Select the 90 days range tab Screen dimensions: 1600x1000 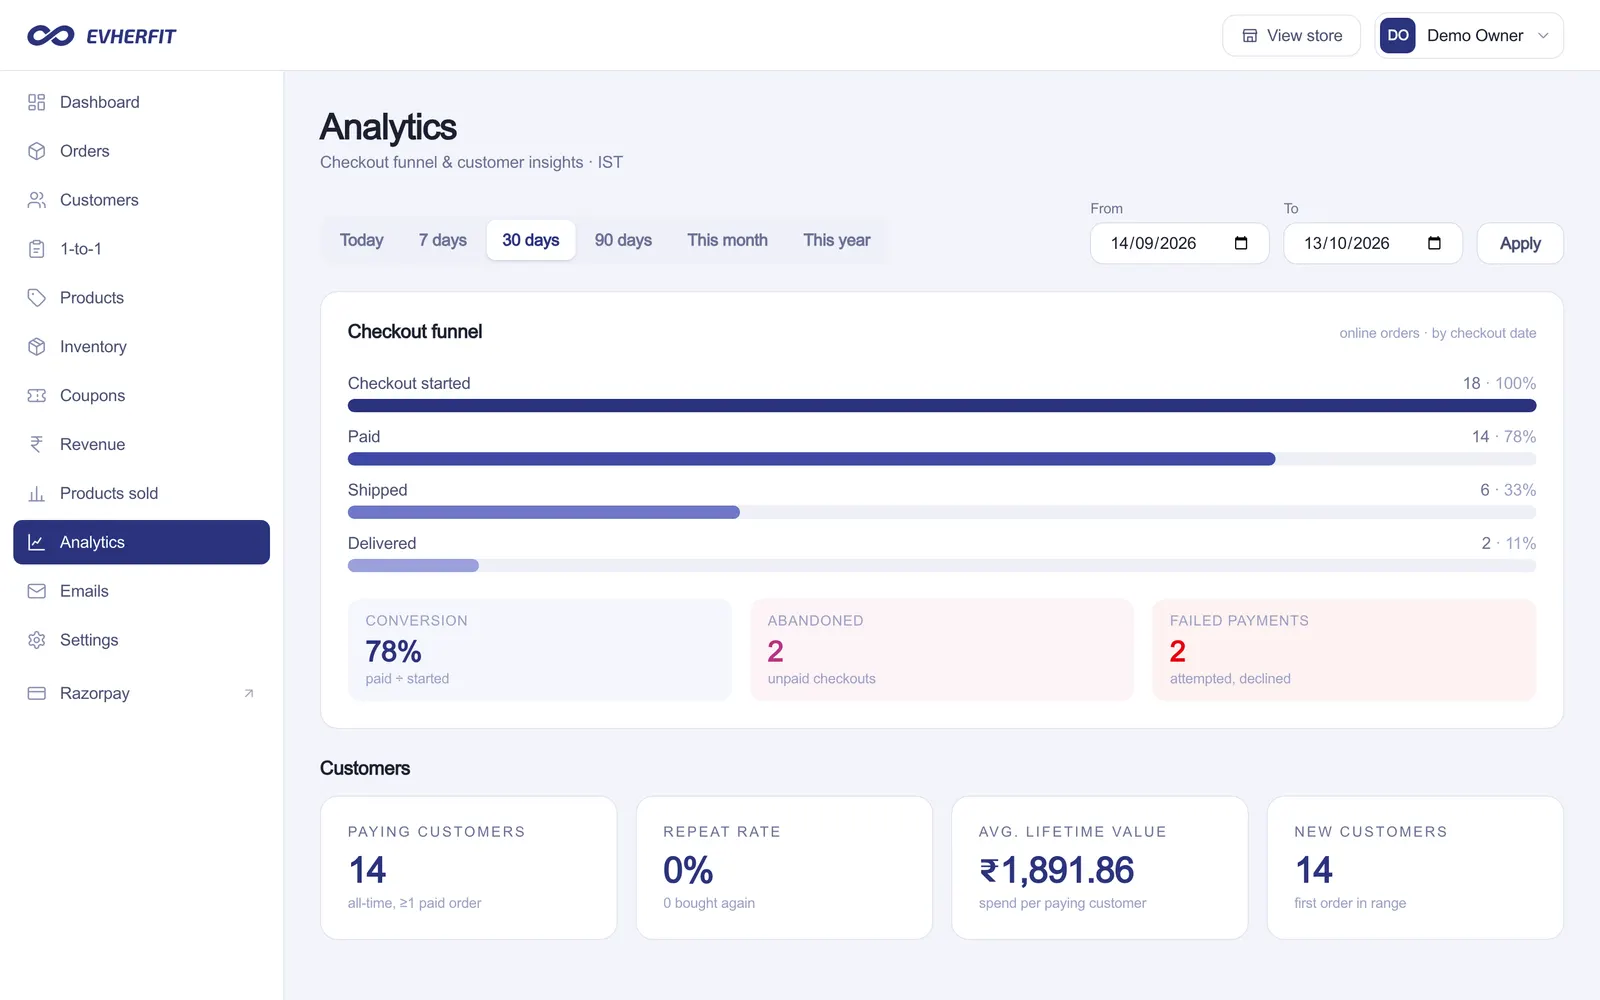point(623,240)
